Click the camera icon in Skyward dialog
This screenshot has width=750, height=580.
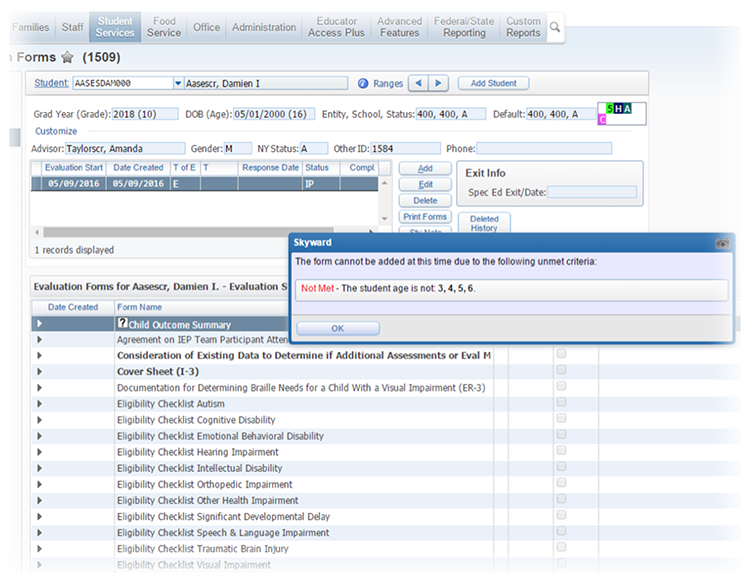[722, 243]
